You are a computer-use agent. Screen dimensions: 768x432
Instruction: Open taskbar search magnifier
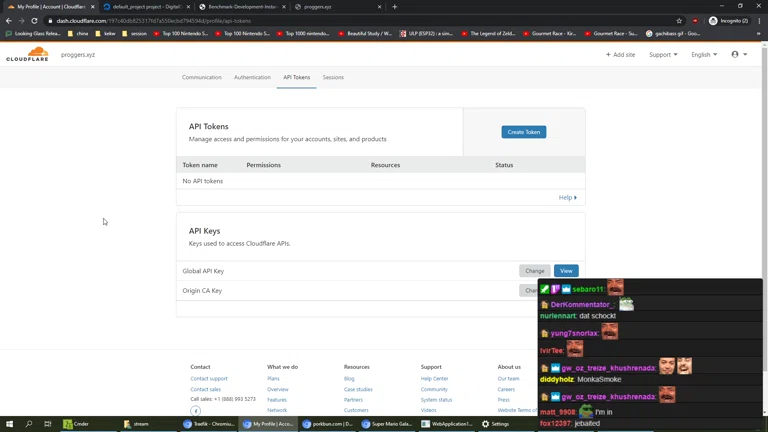[28, 424]
